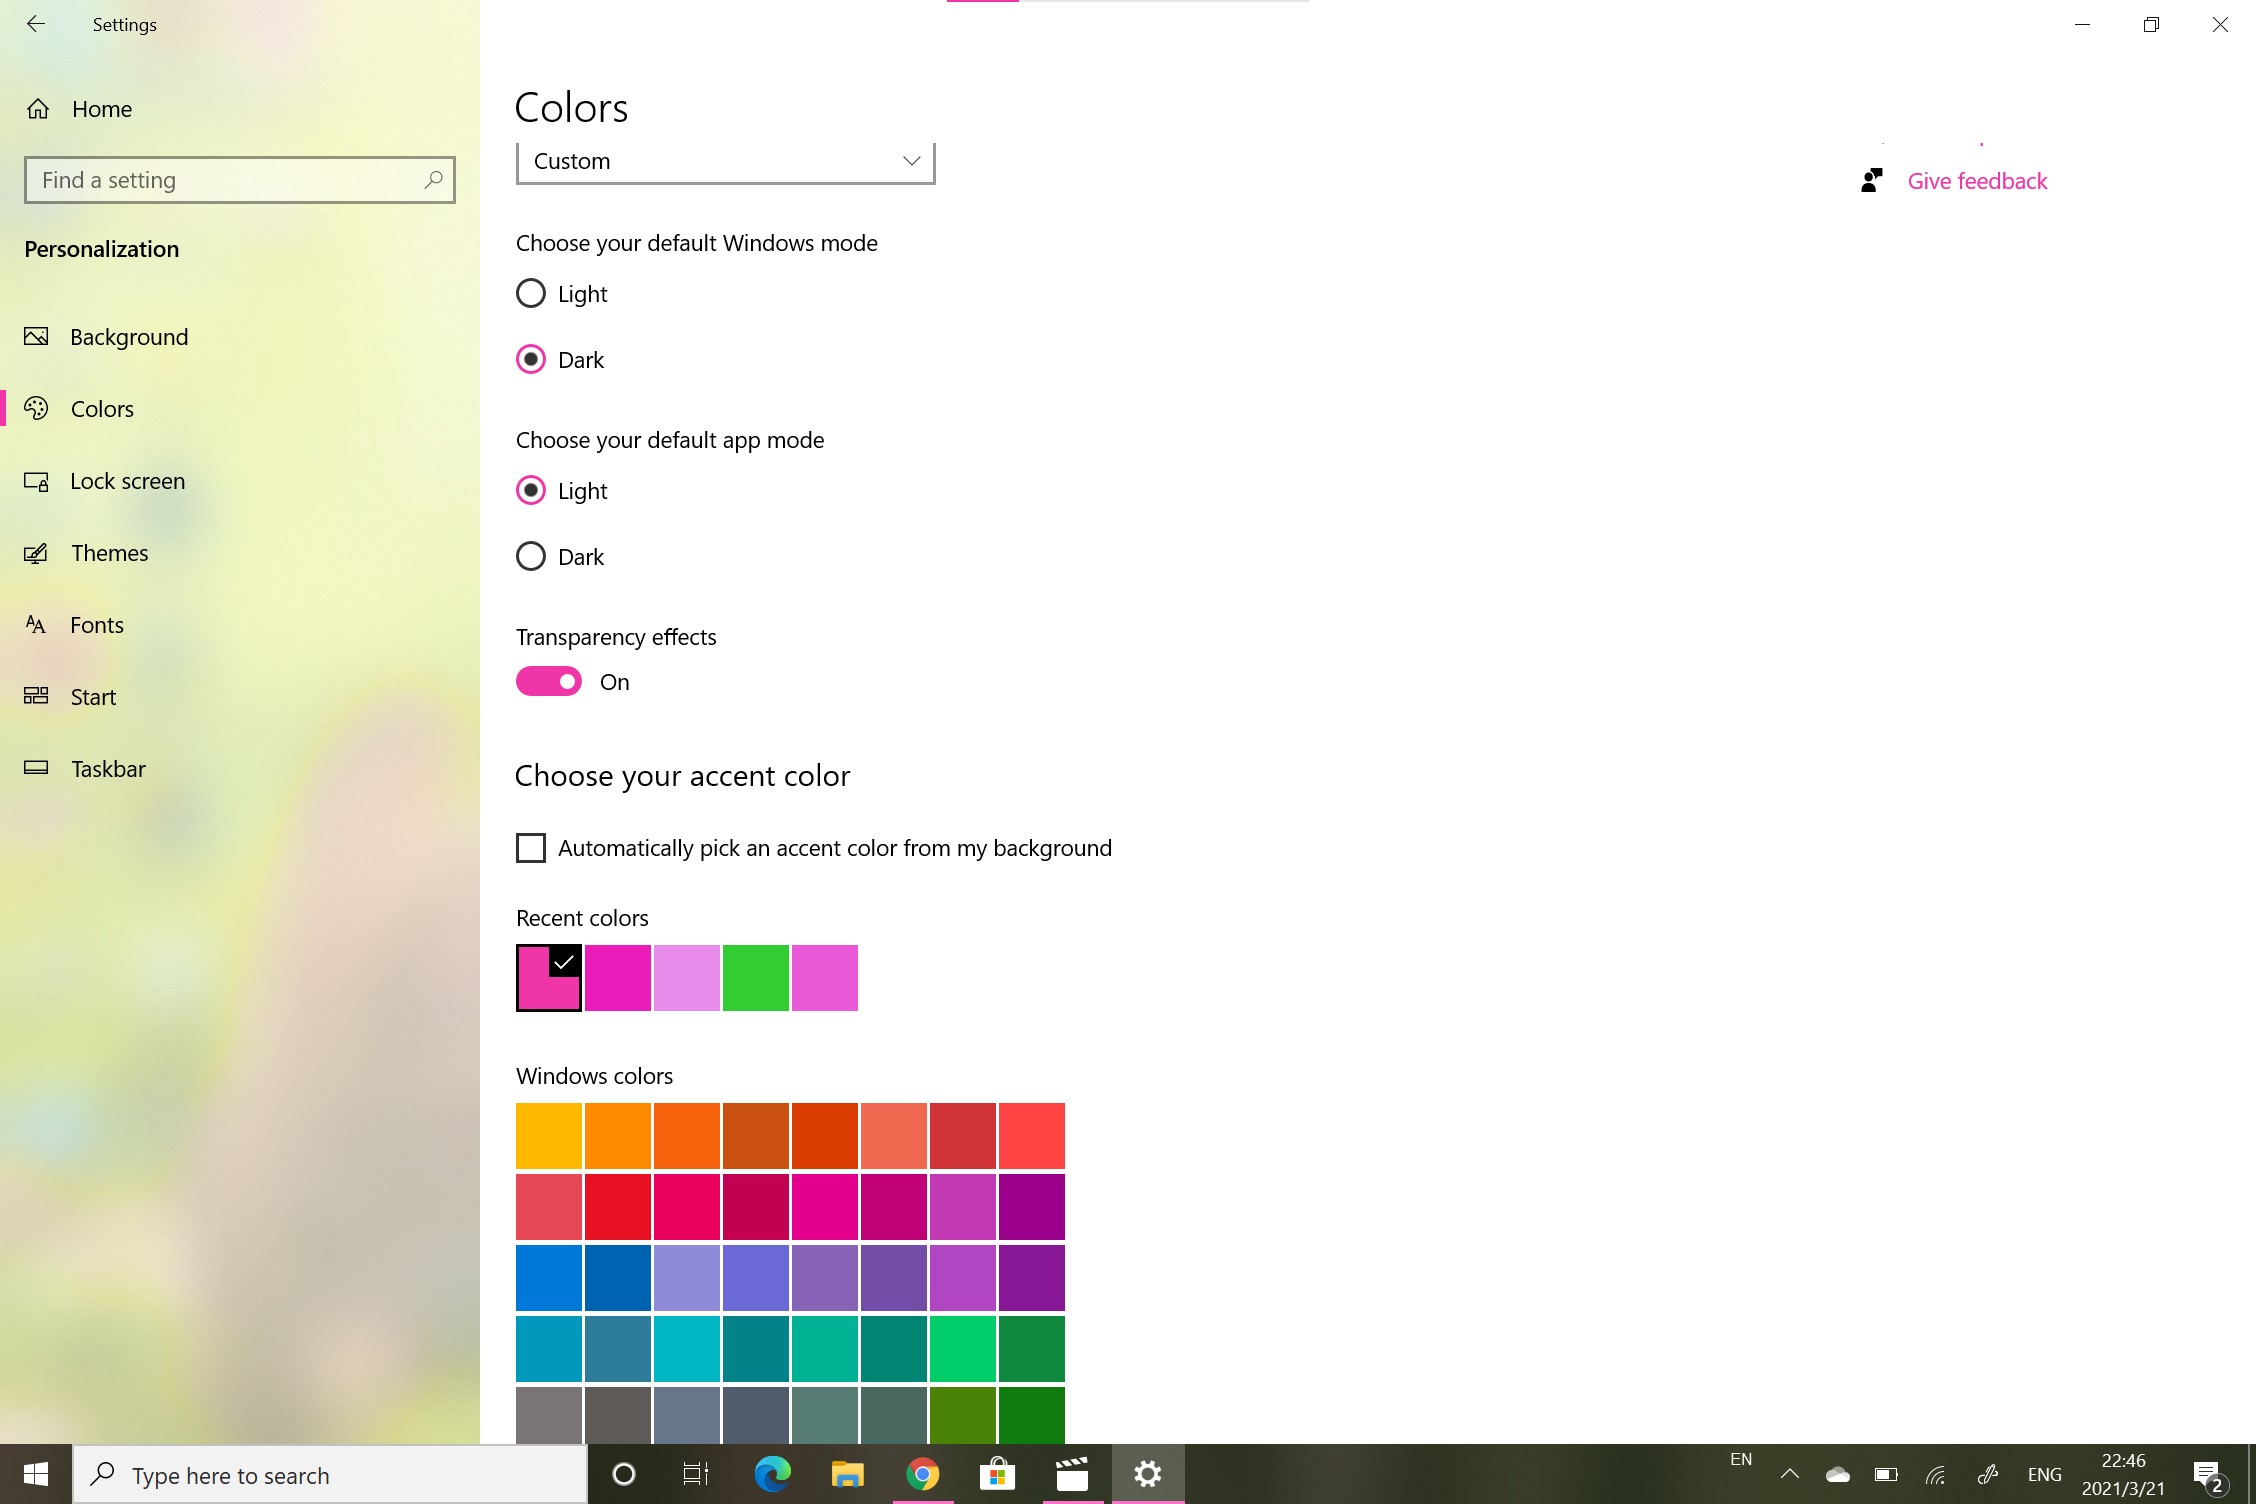Viewport: 2256px width, 1504px height.
Task: Choose the bright blue Windows color swatch
Action: pyautogui.click(x=549, y=1278)
